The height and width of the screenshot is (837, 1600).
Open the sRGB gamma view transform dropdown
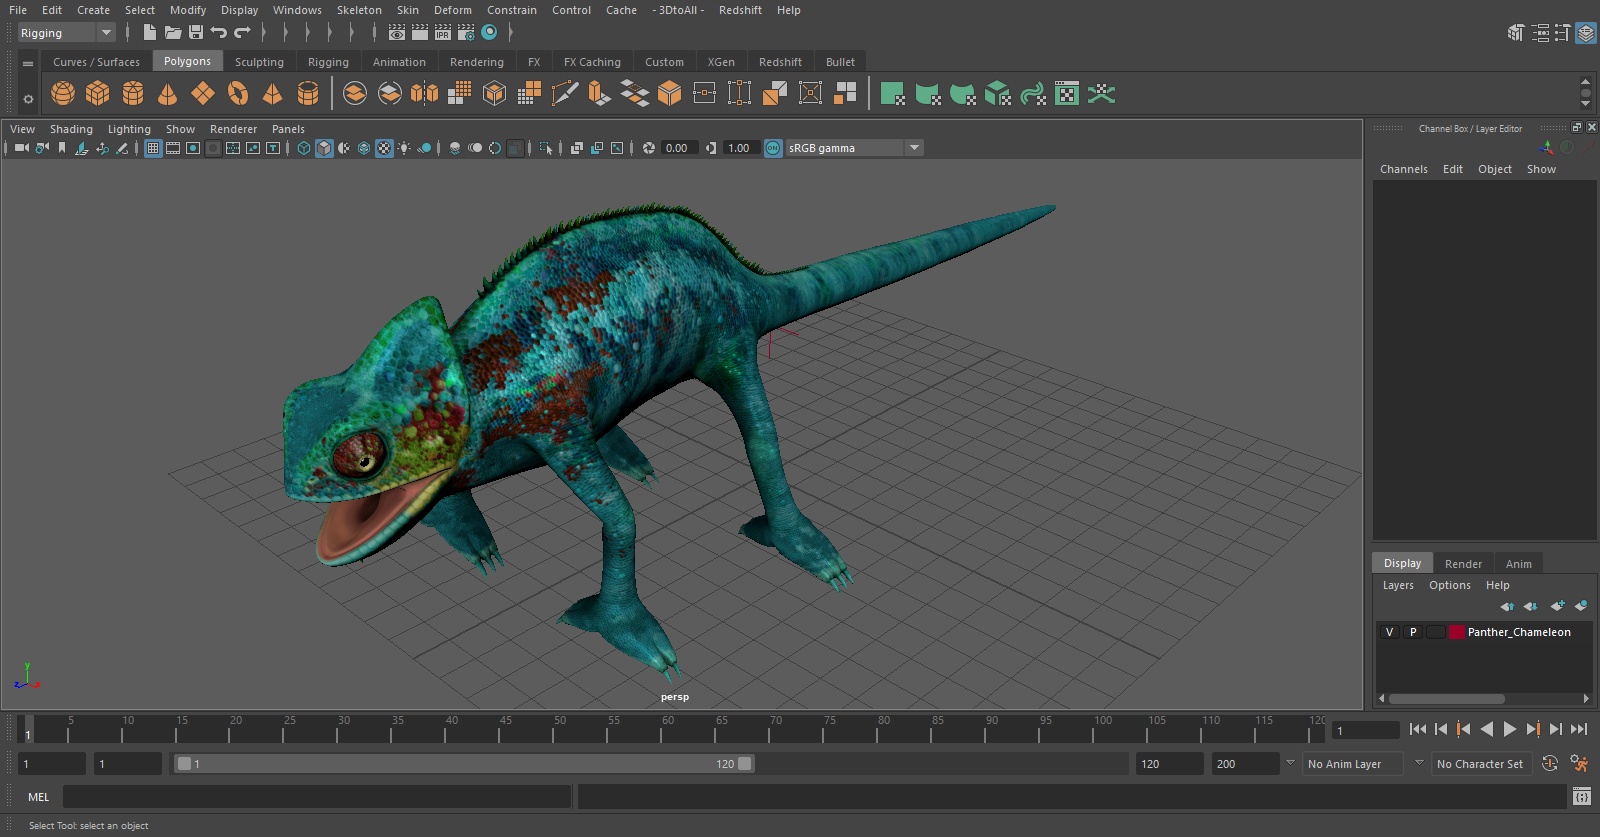[x=854, y=148]
